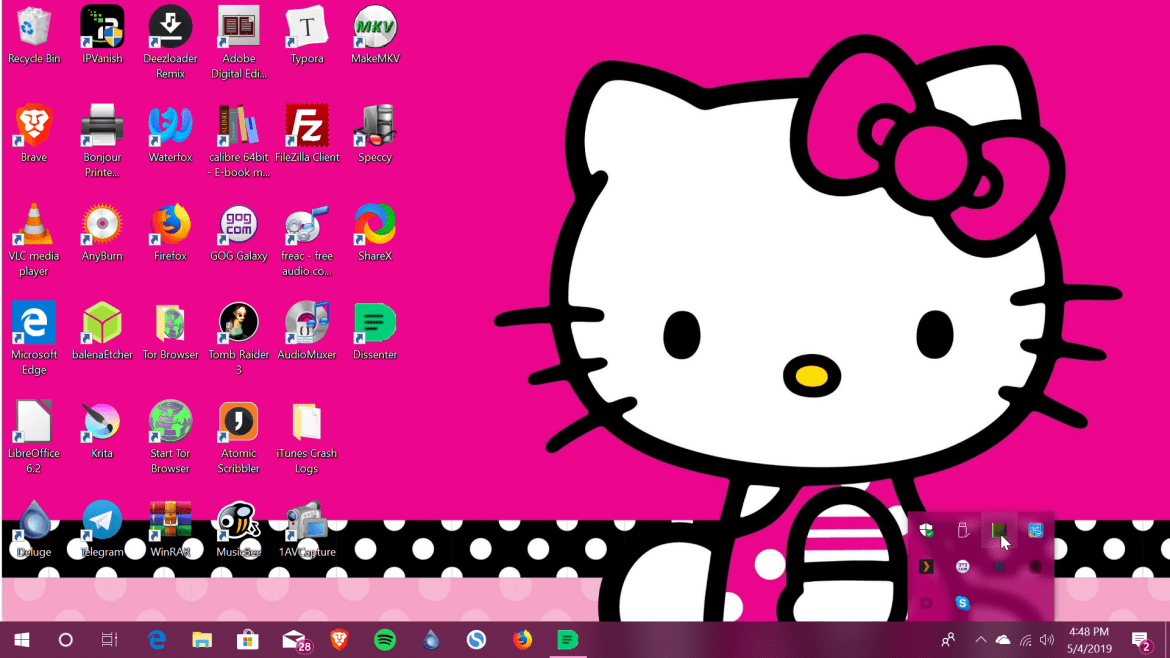Viewport: 1170px width, 658px height.
Task: Collapse the hidden tray icons chevron
Action: tap(981, 640)
